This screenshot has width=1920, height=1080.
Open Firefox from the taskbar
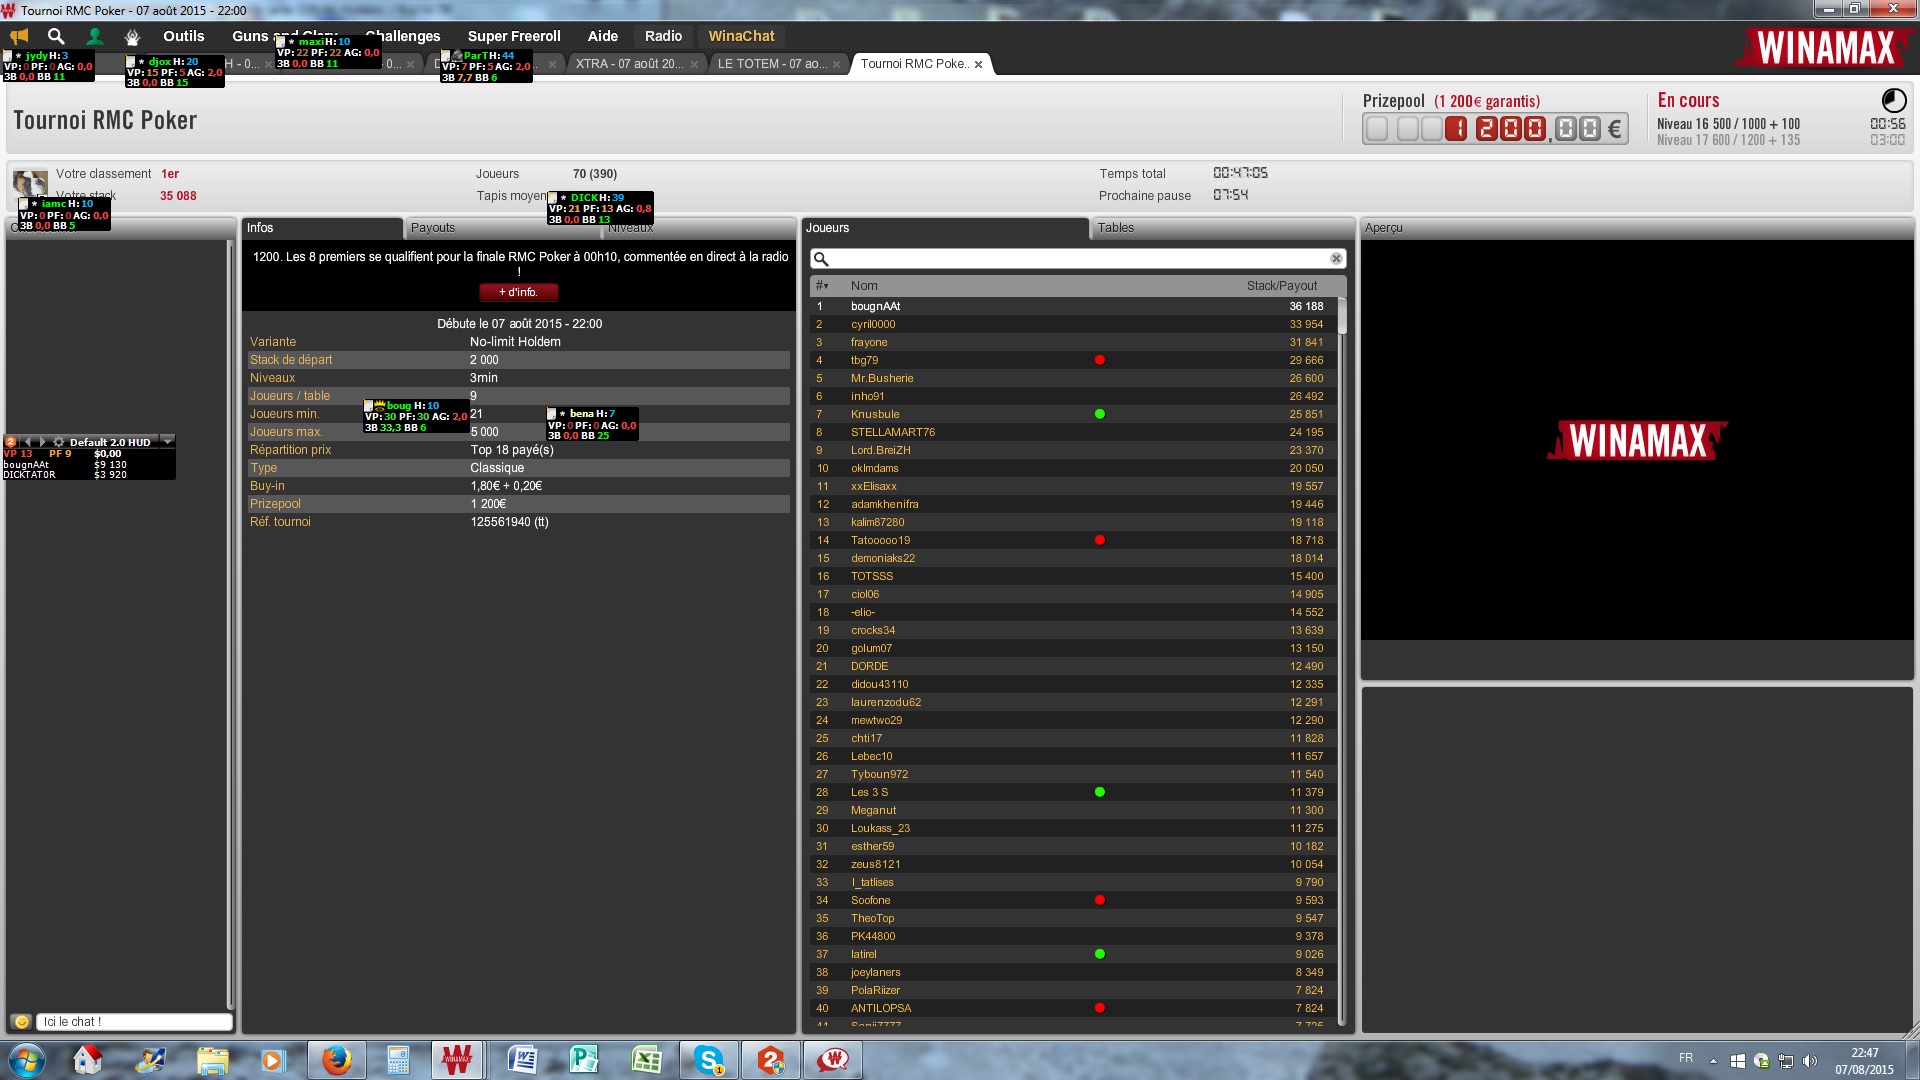[x=336, y=1060]
